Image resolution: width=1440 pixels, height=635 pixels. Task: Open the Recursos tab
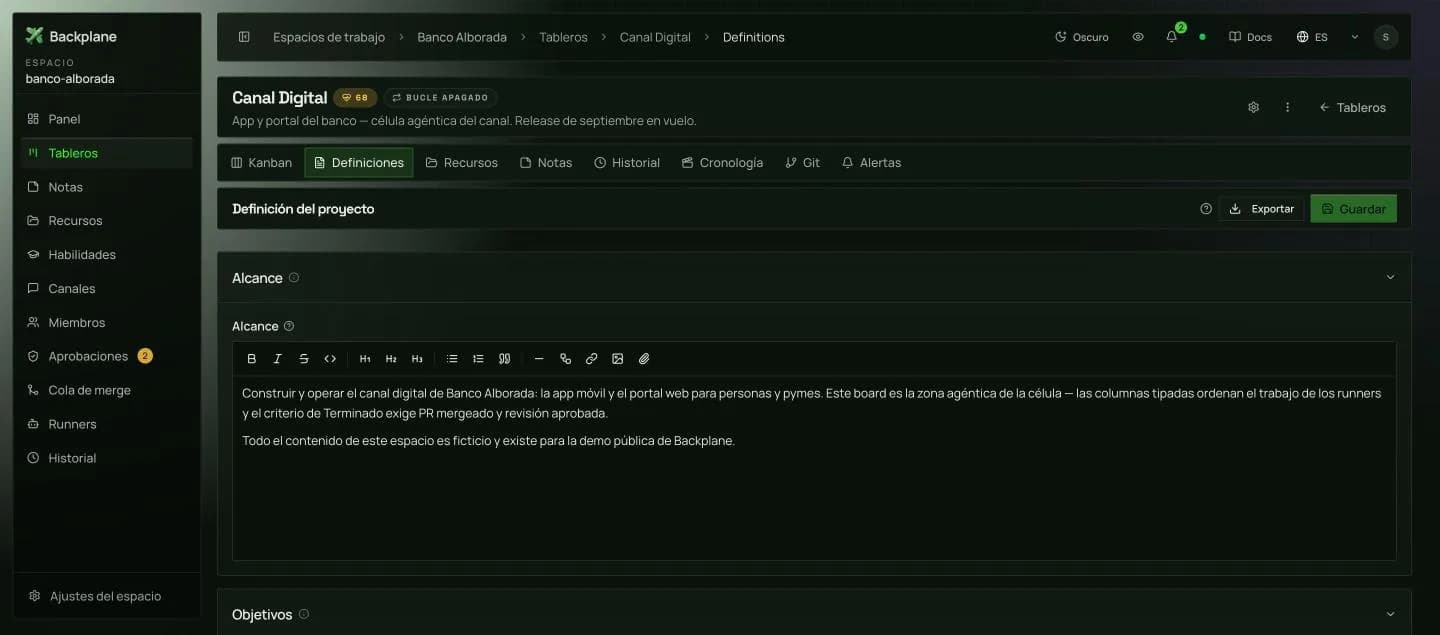[462, 162]
